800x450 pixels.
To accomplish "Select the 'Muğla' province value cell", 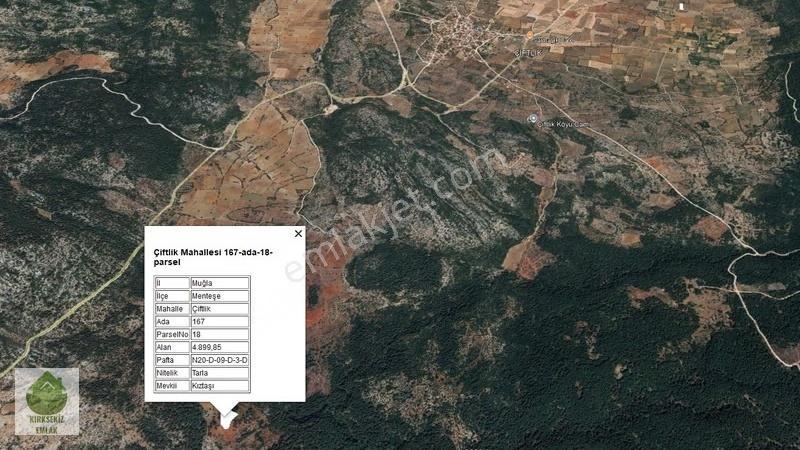I will (x=220, y=283).
